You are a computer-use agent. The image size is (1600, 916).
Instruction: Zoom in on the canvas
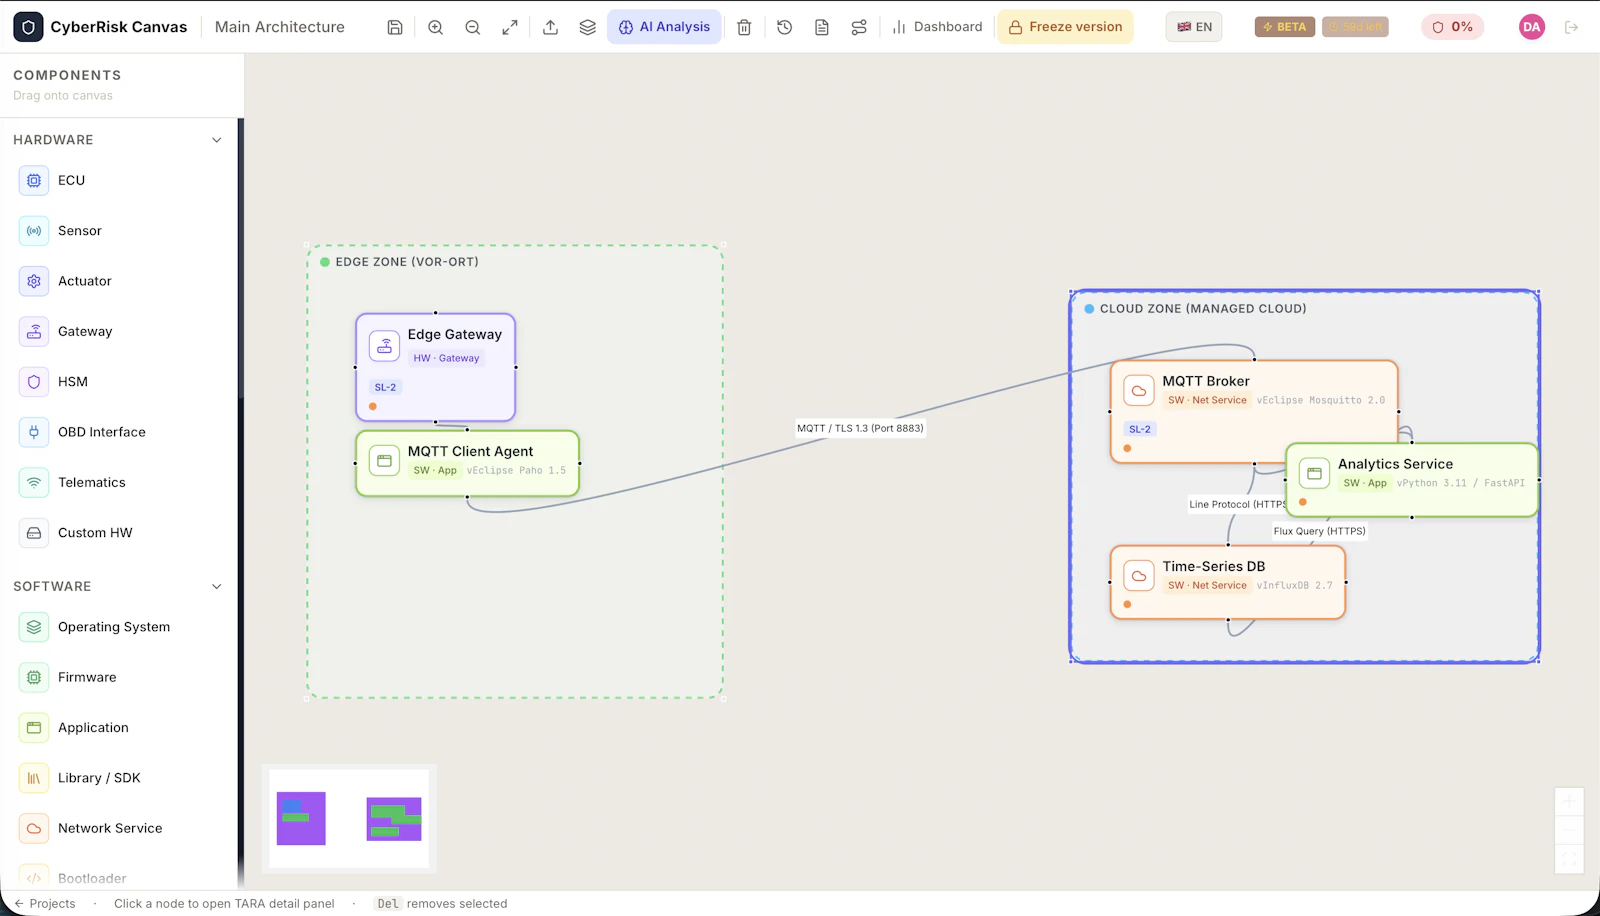pos(435,27)
